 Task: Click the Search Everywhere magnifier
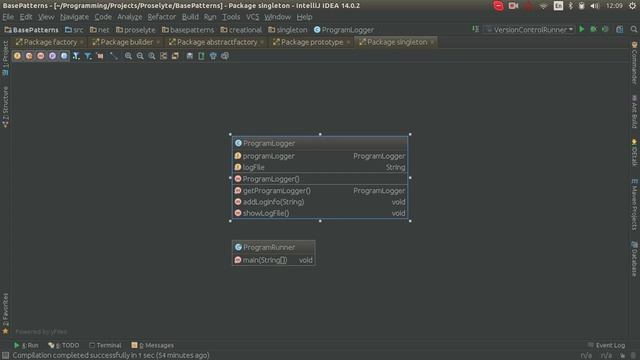(633, 29)
